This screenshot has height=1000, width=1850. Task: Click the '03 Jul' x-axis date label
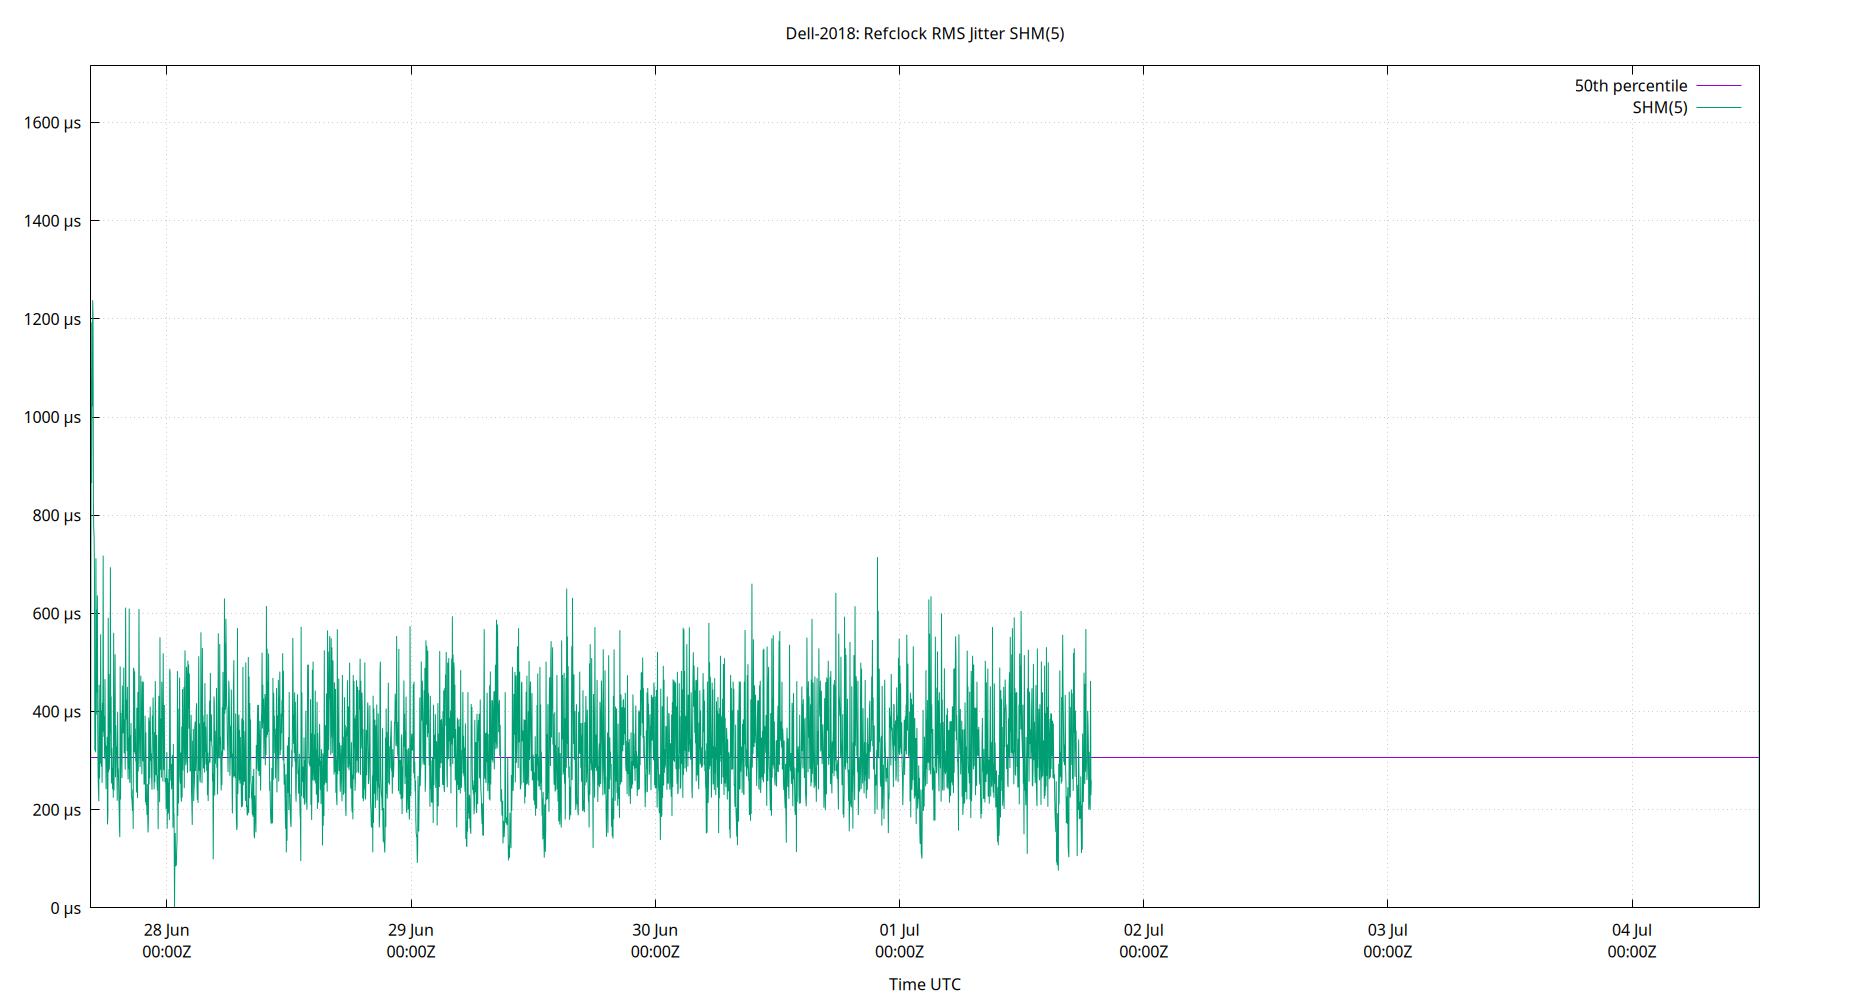1387,930
